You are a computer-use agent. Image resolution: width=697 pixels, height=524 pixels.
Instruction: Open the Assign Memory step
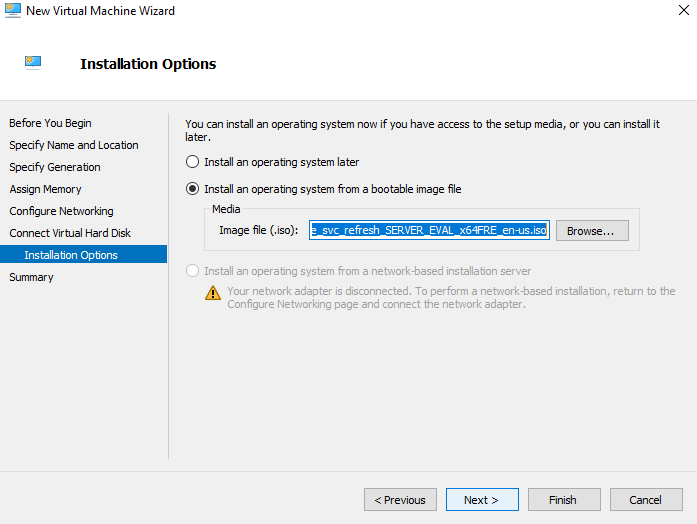tap(45, 189)
